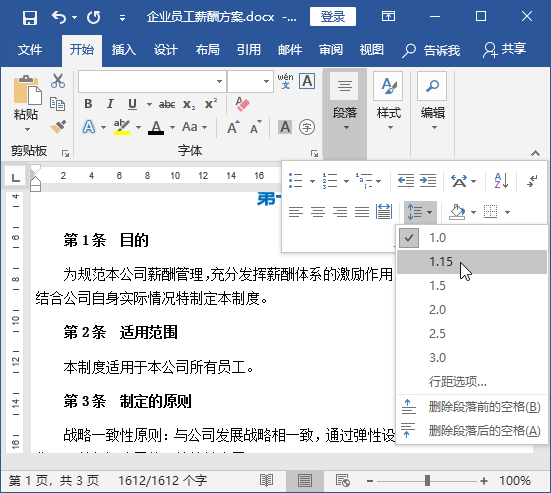Click the Distributed alignment icon
This screenshot has width=551, height=493.
(x=383, y=212)
